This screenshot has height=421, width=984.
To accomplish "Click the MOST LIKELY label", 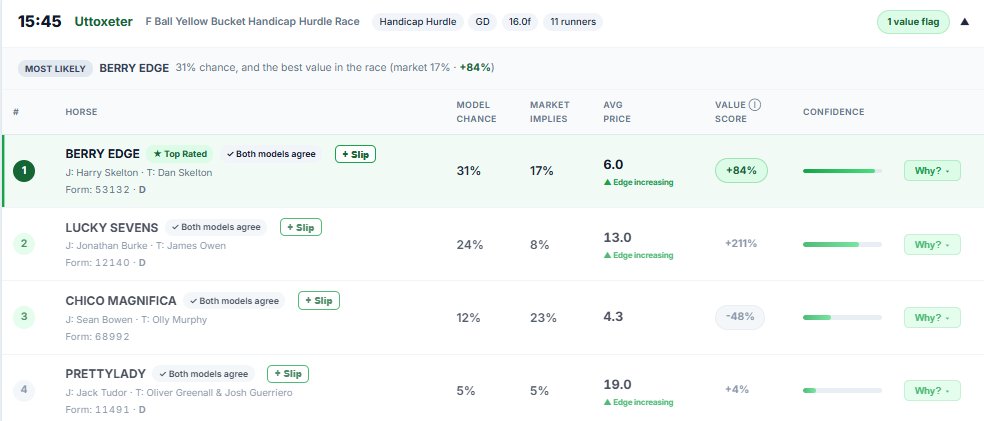I will click(55, 68).
